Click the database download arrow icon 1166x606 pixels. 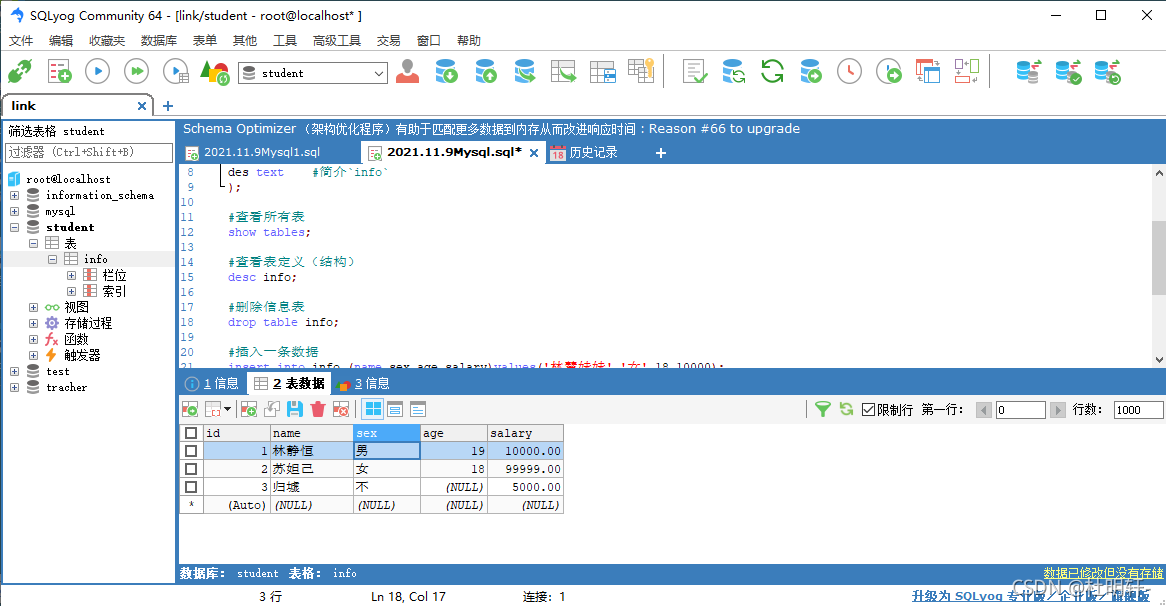coord(446,71)
